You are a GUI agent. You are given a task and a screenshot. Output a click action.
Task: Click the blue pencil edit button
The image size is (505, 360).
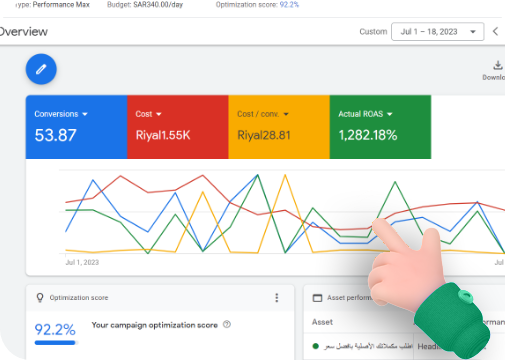41,69
